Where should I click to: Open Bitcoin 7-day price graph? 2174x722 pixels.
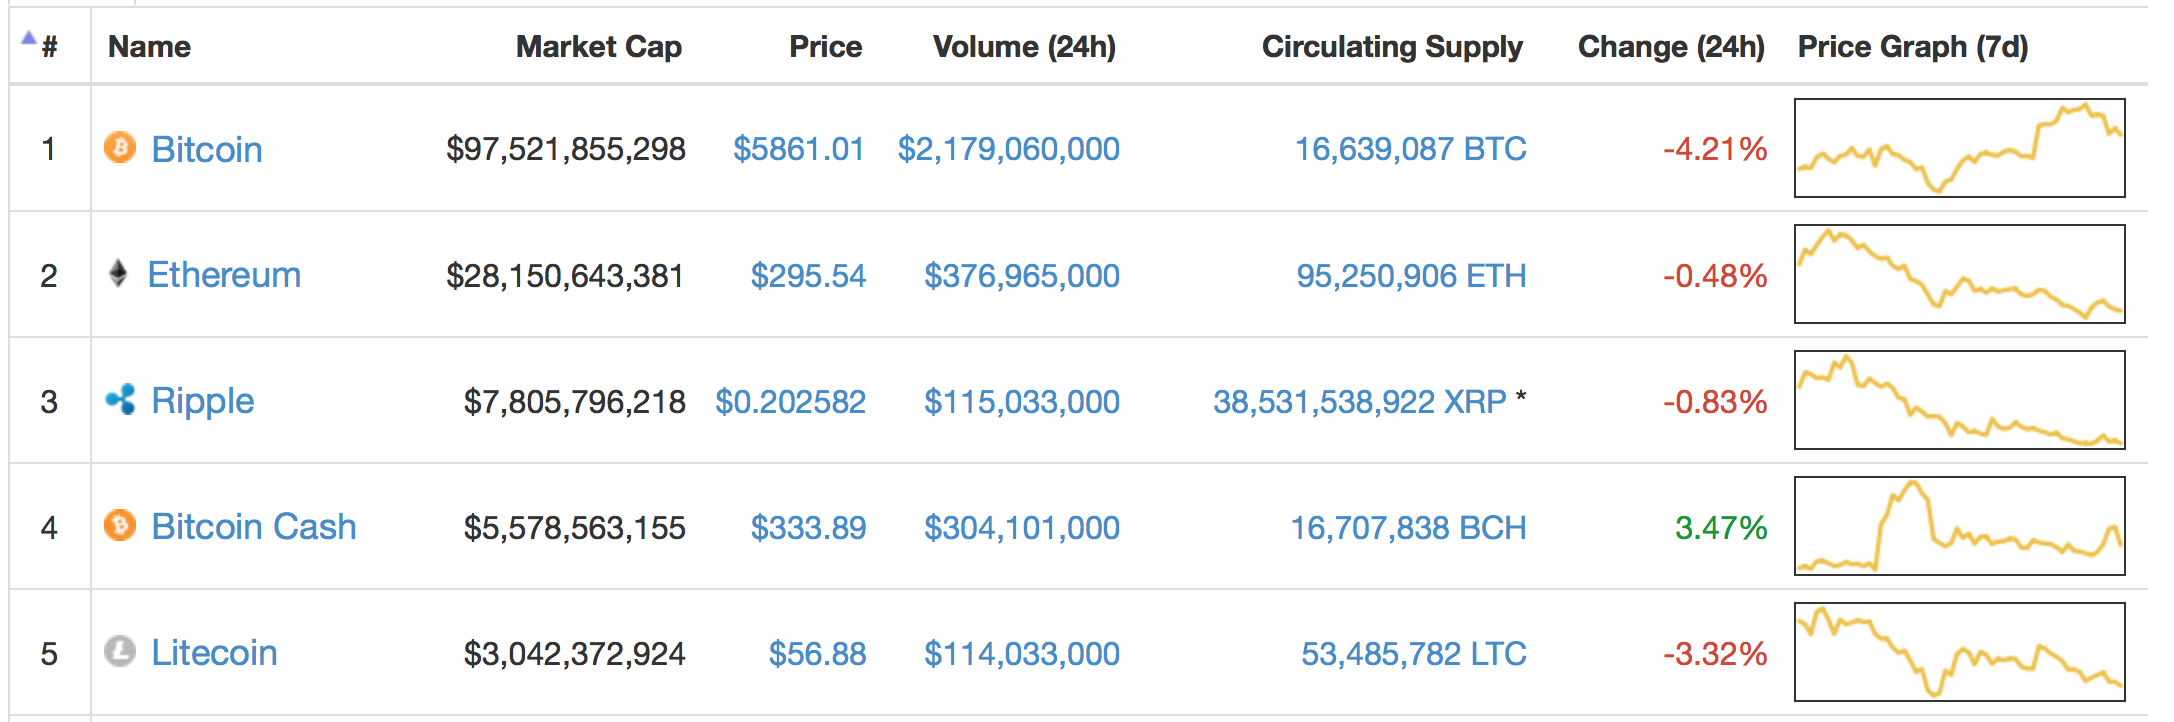point(1959,148)
